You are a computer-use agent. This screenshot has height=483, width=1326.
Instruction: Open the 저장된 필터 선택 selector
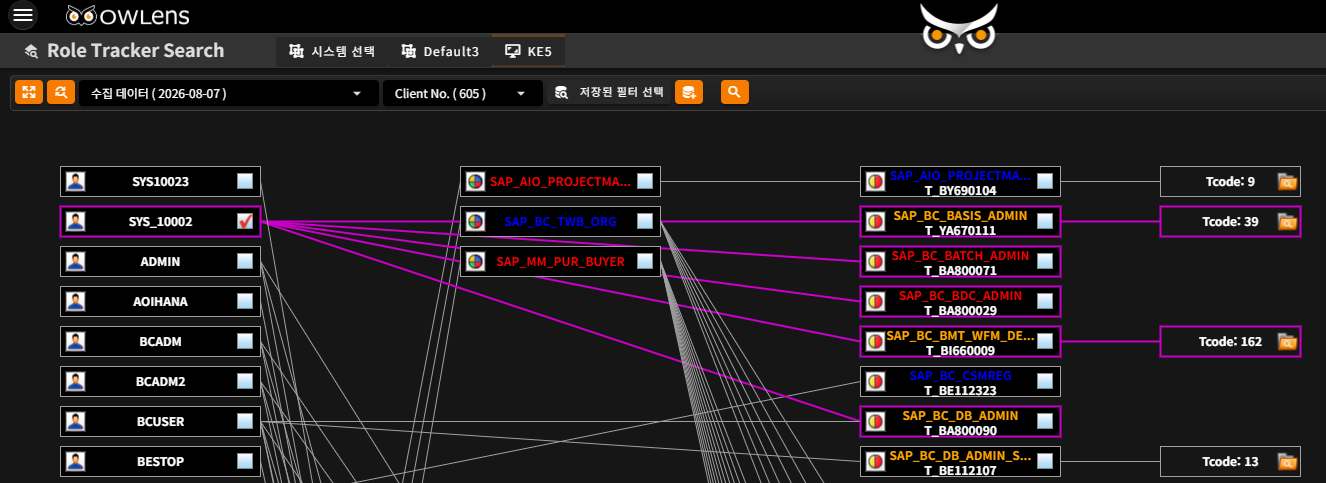[609, 92]
